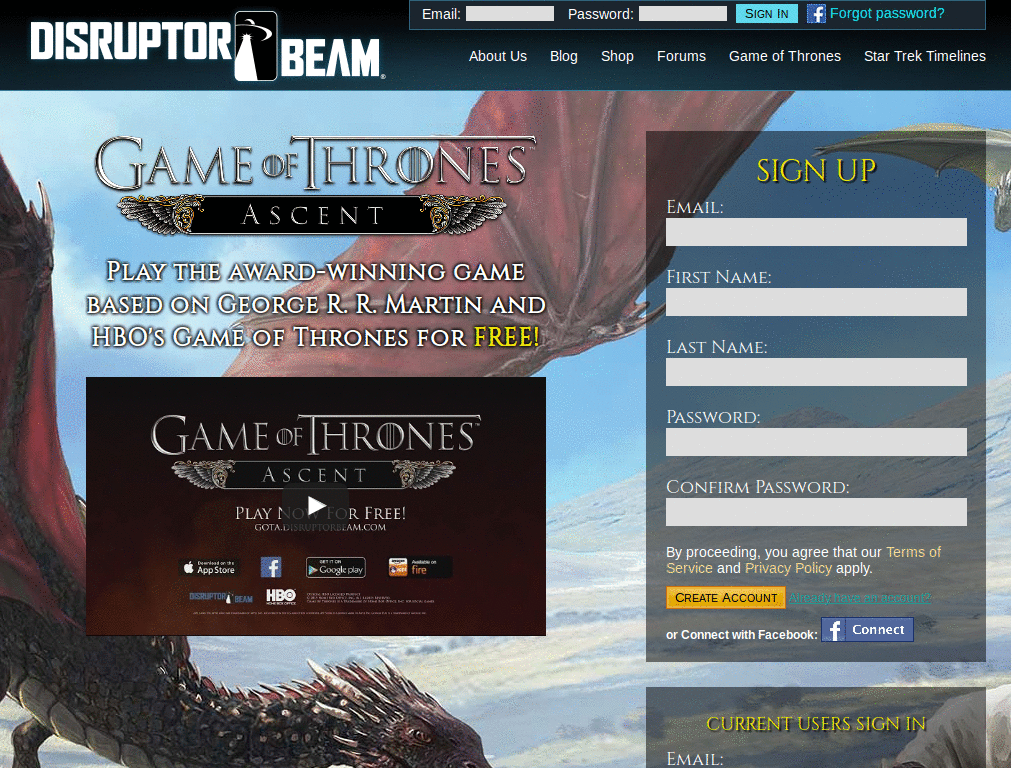Open the Privacy Policy link
Screen dimensions: 1024x768
tap(788, 568)
